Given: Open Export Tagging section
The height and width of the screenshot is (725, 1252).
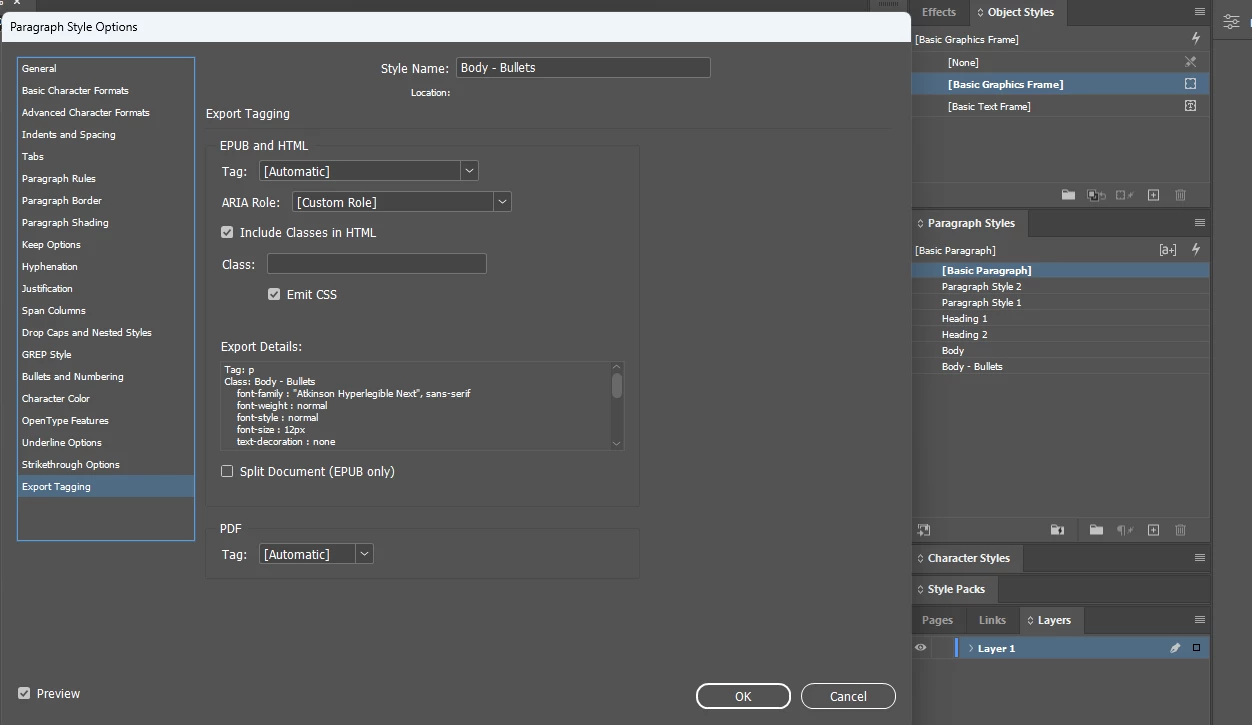Looking at the screenshot, I should tap(106, 486).
